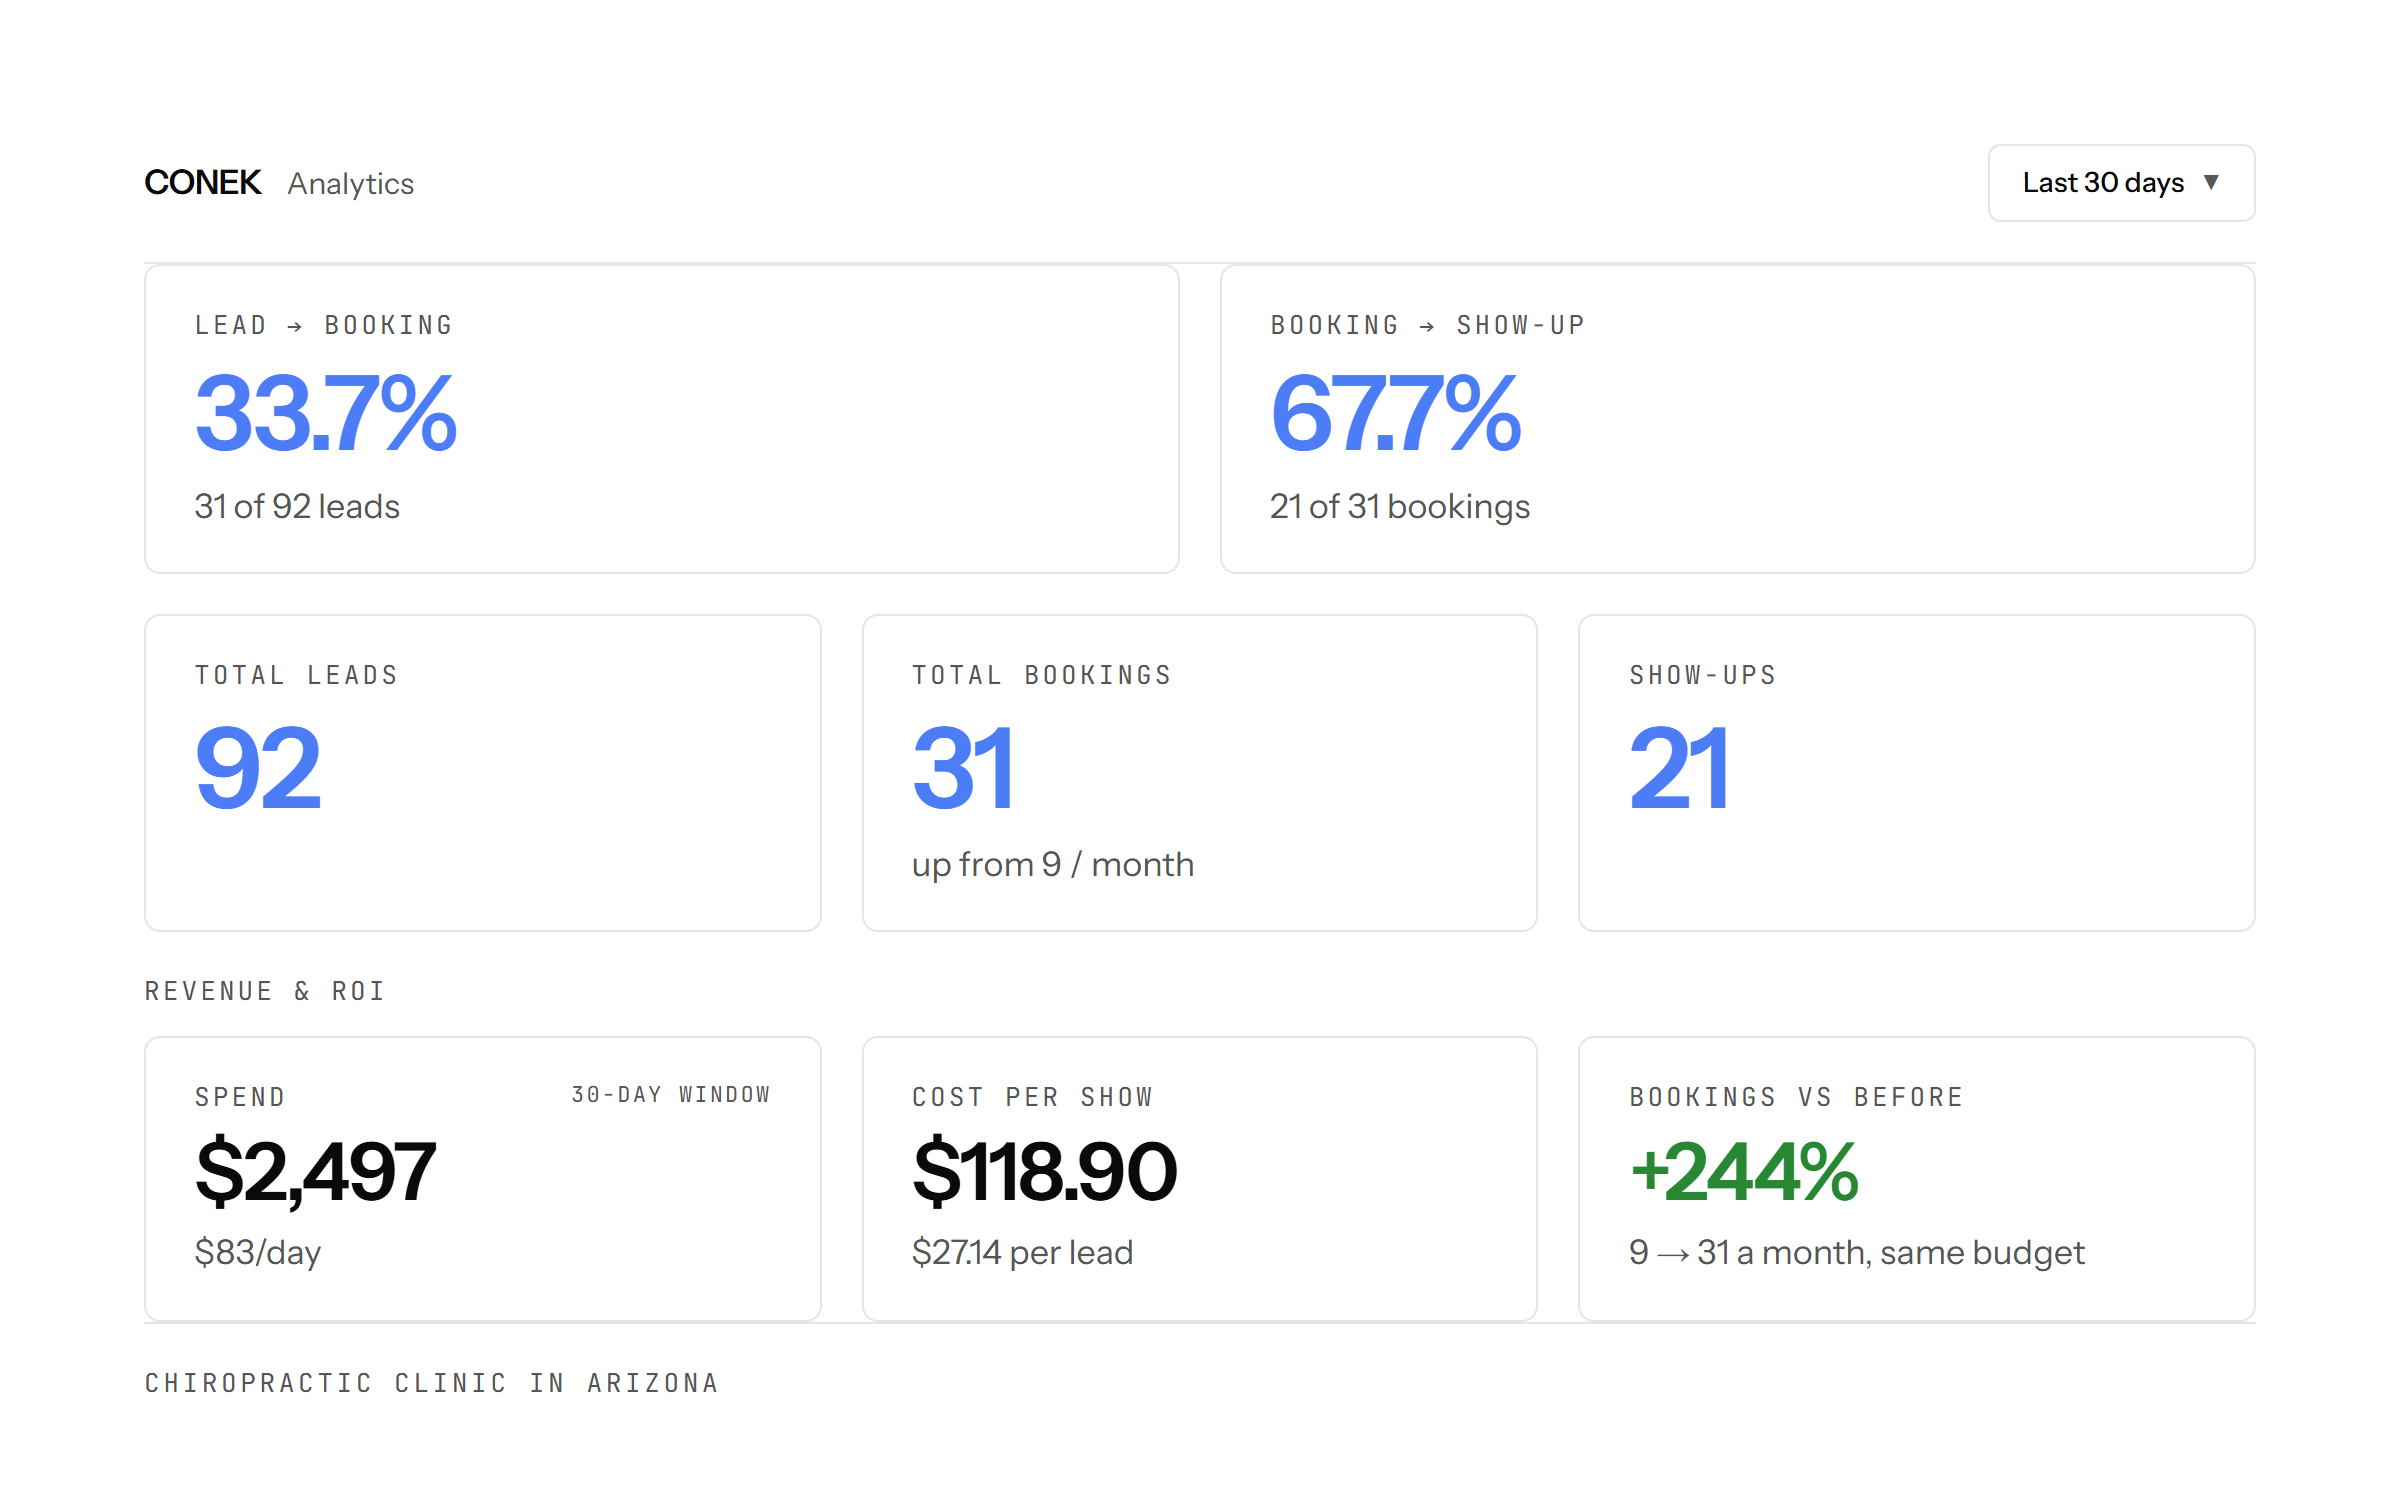
Task: Click the 'BOOKINGS VS BEFORE' card label
Action: [x=1797, y=1097]
